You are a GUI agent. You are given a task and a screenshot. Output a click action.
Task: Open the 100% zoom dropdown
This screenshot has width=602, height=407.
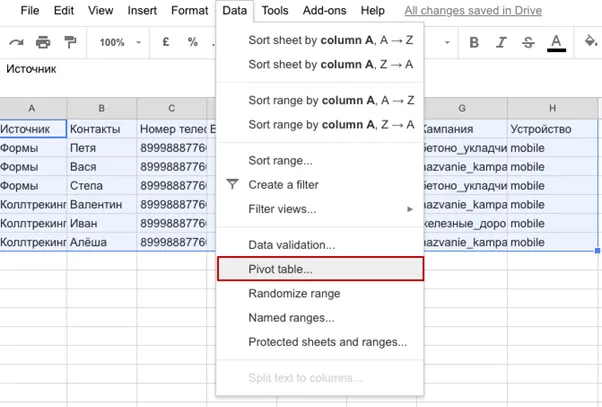[120, 42]
